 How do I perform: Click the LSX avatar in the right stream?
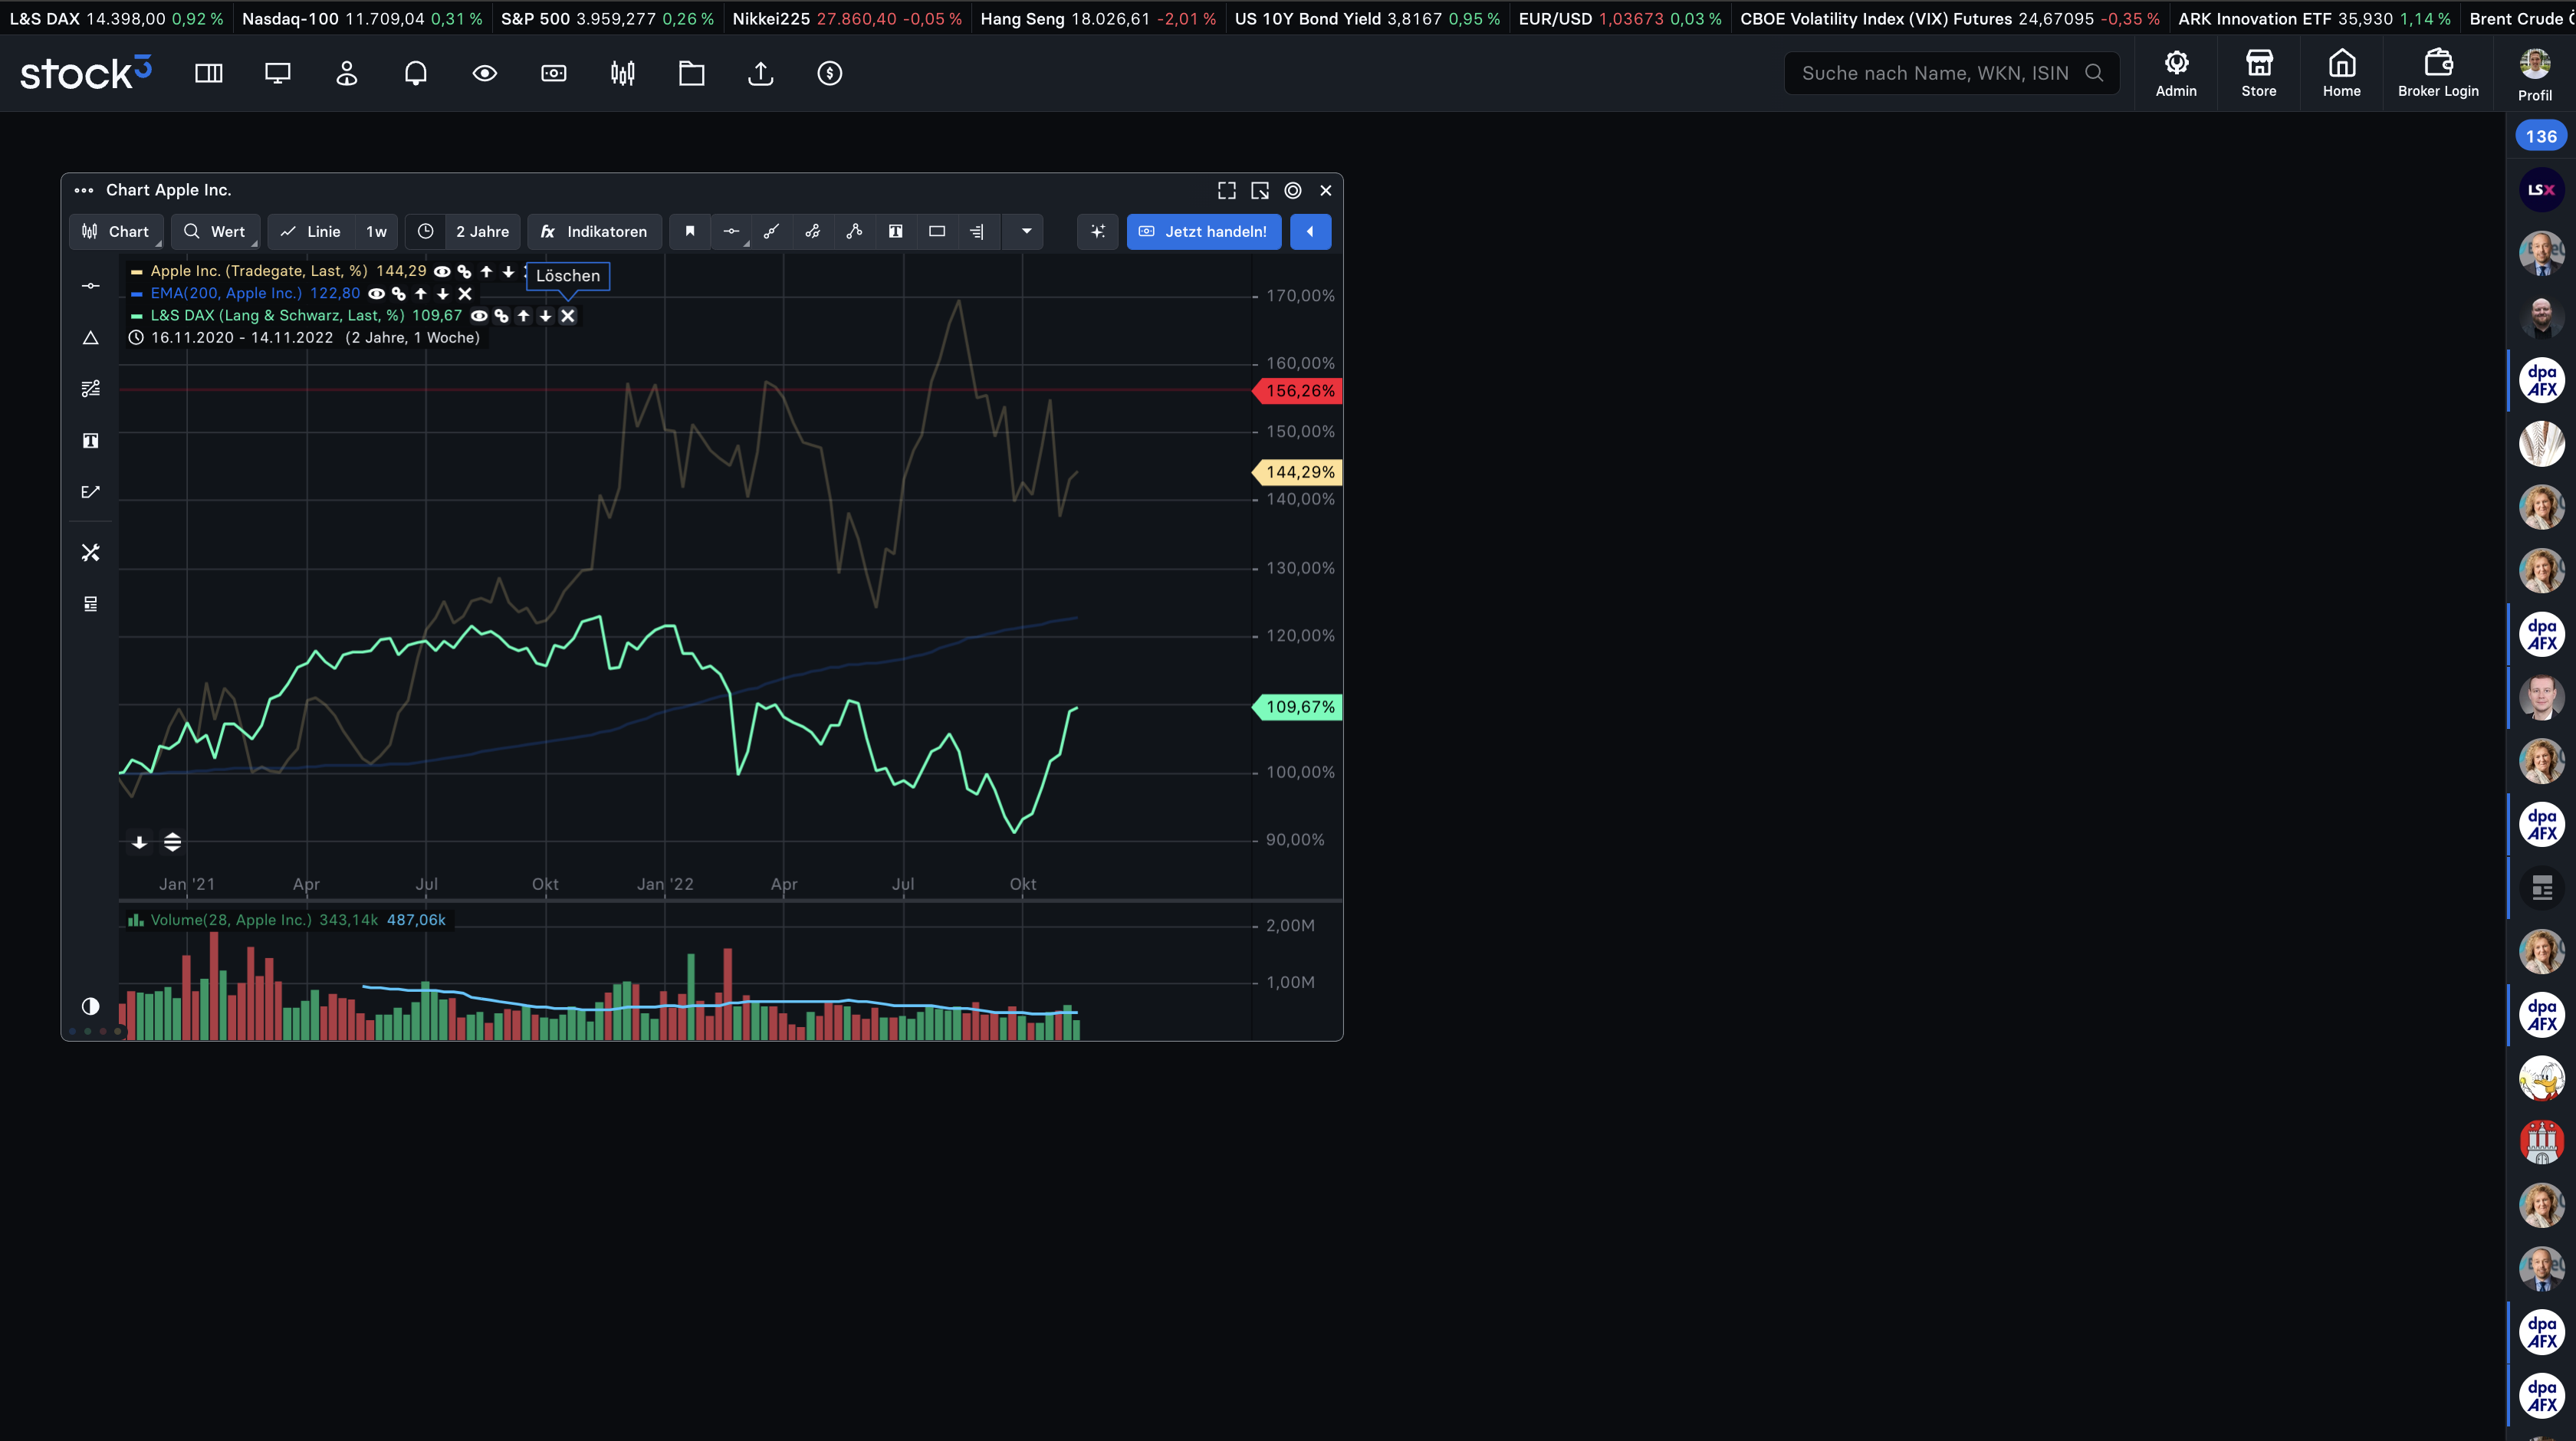coord(2541,189)
